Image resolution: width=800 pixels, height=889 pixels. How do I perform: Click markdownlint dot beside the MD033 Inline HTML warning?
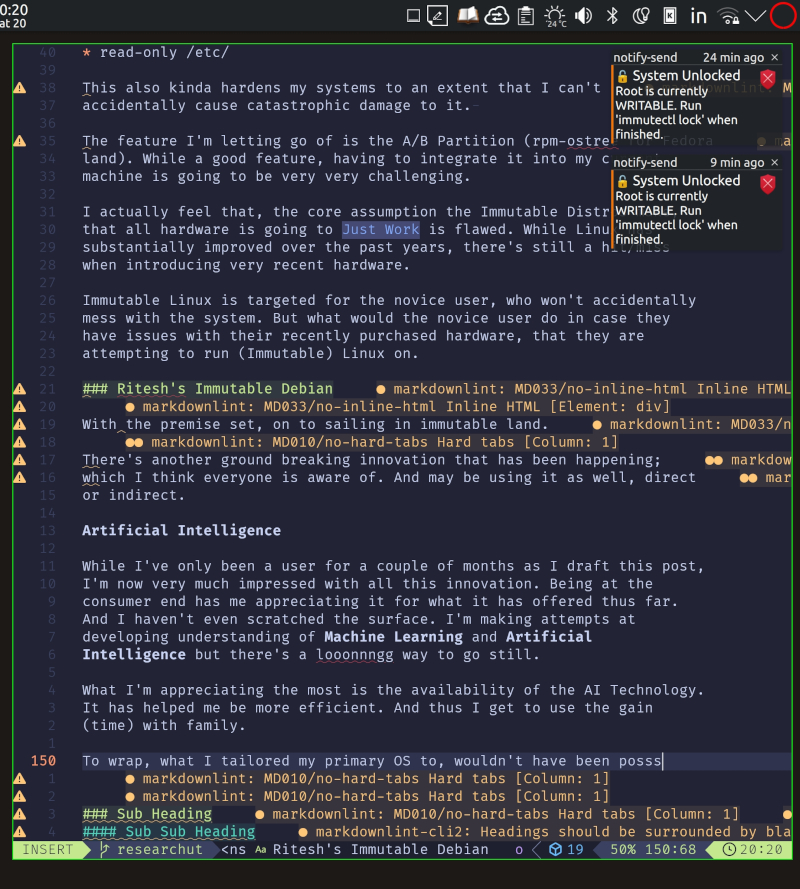(381, 389)
